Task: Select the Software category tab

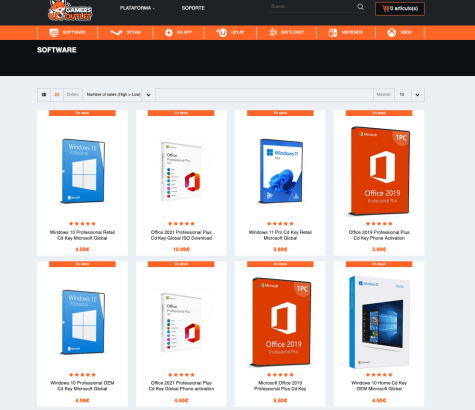Action: tap(68, 32)
